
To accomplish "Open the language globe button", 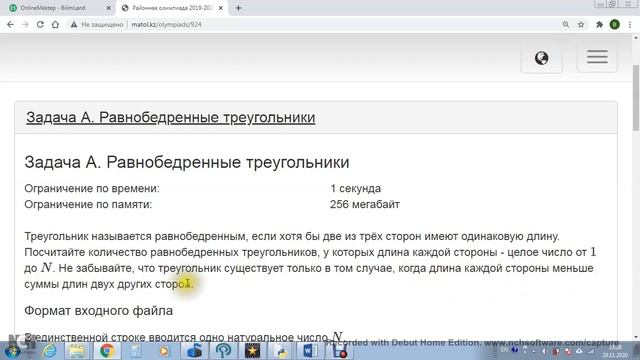I will (542, 58).
